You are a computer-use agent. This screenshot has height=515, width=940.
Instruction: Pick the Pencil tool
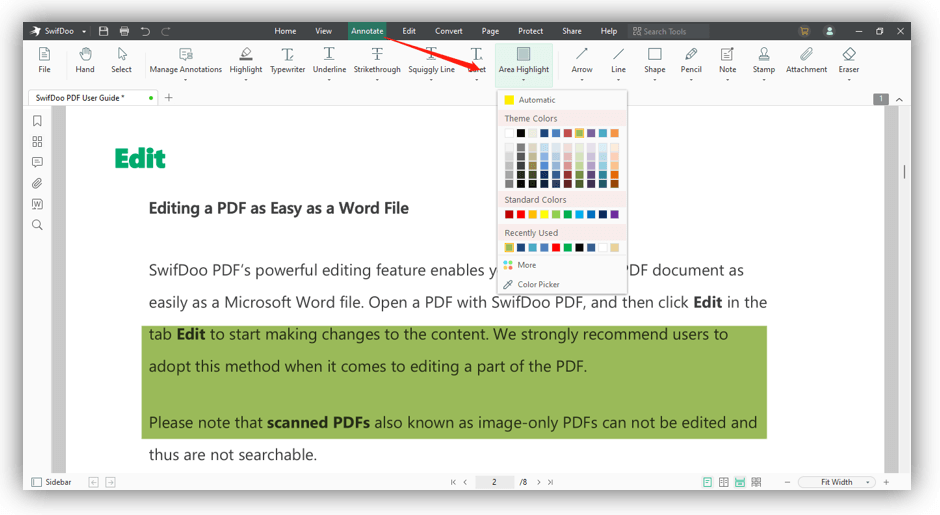[x=691, y=60]
